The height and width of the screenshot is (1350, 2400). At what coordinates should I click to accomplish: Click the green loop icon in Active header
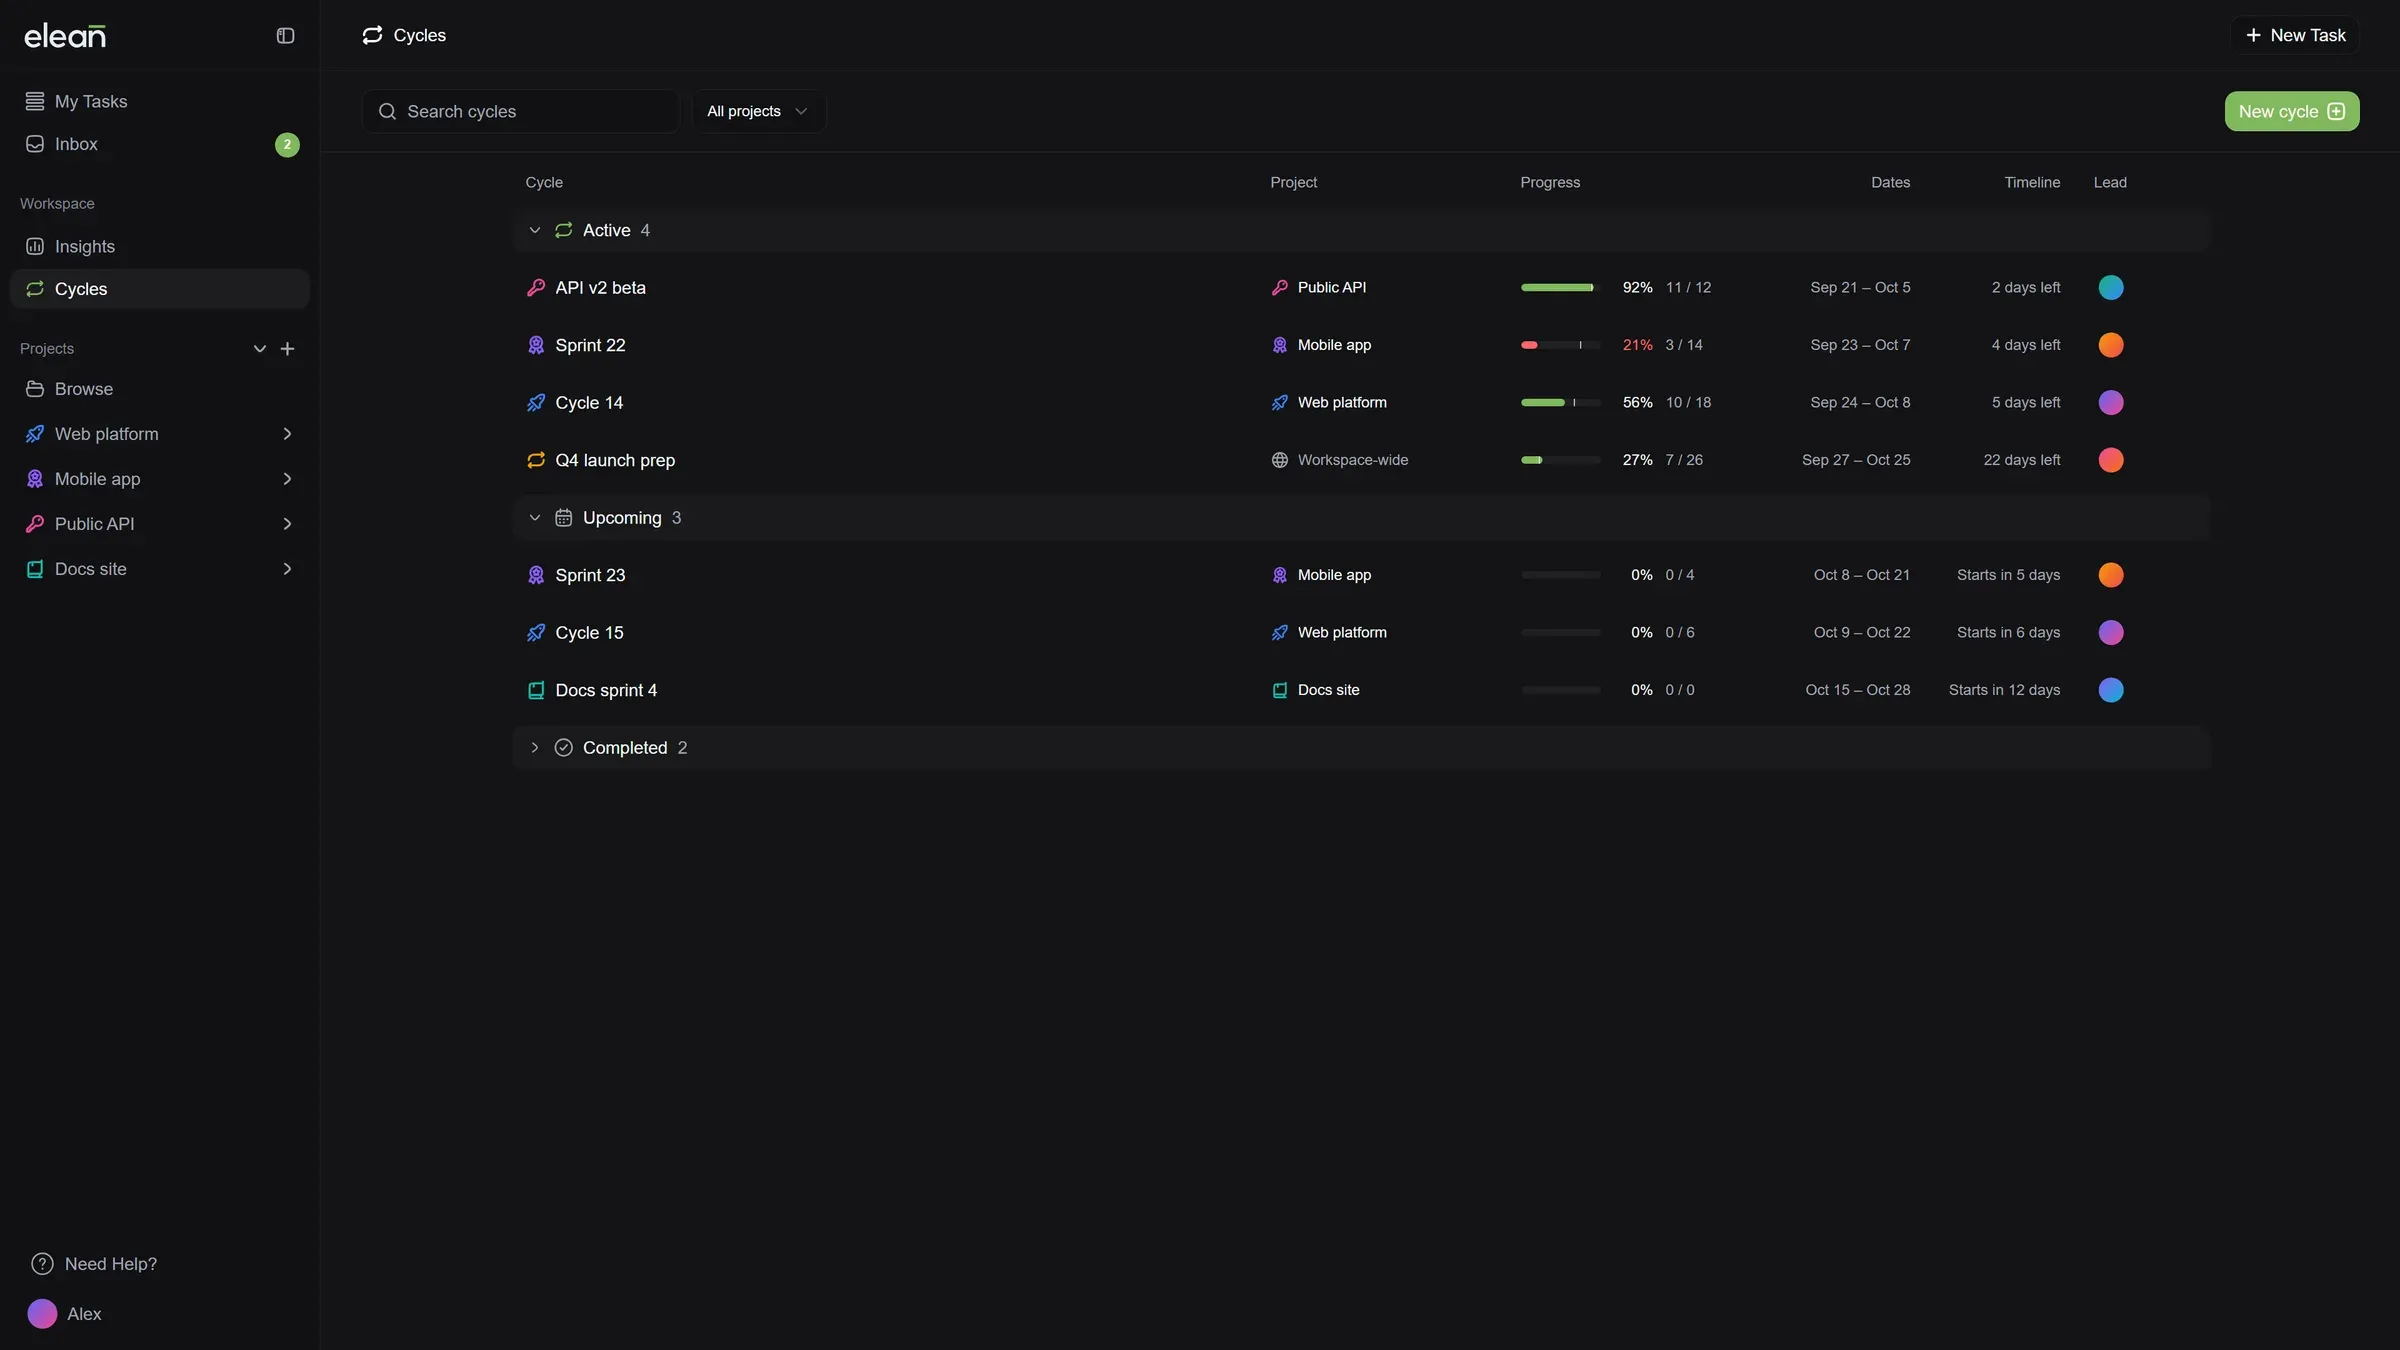(564, 231)
